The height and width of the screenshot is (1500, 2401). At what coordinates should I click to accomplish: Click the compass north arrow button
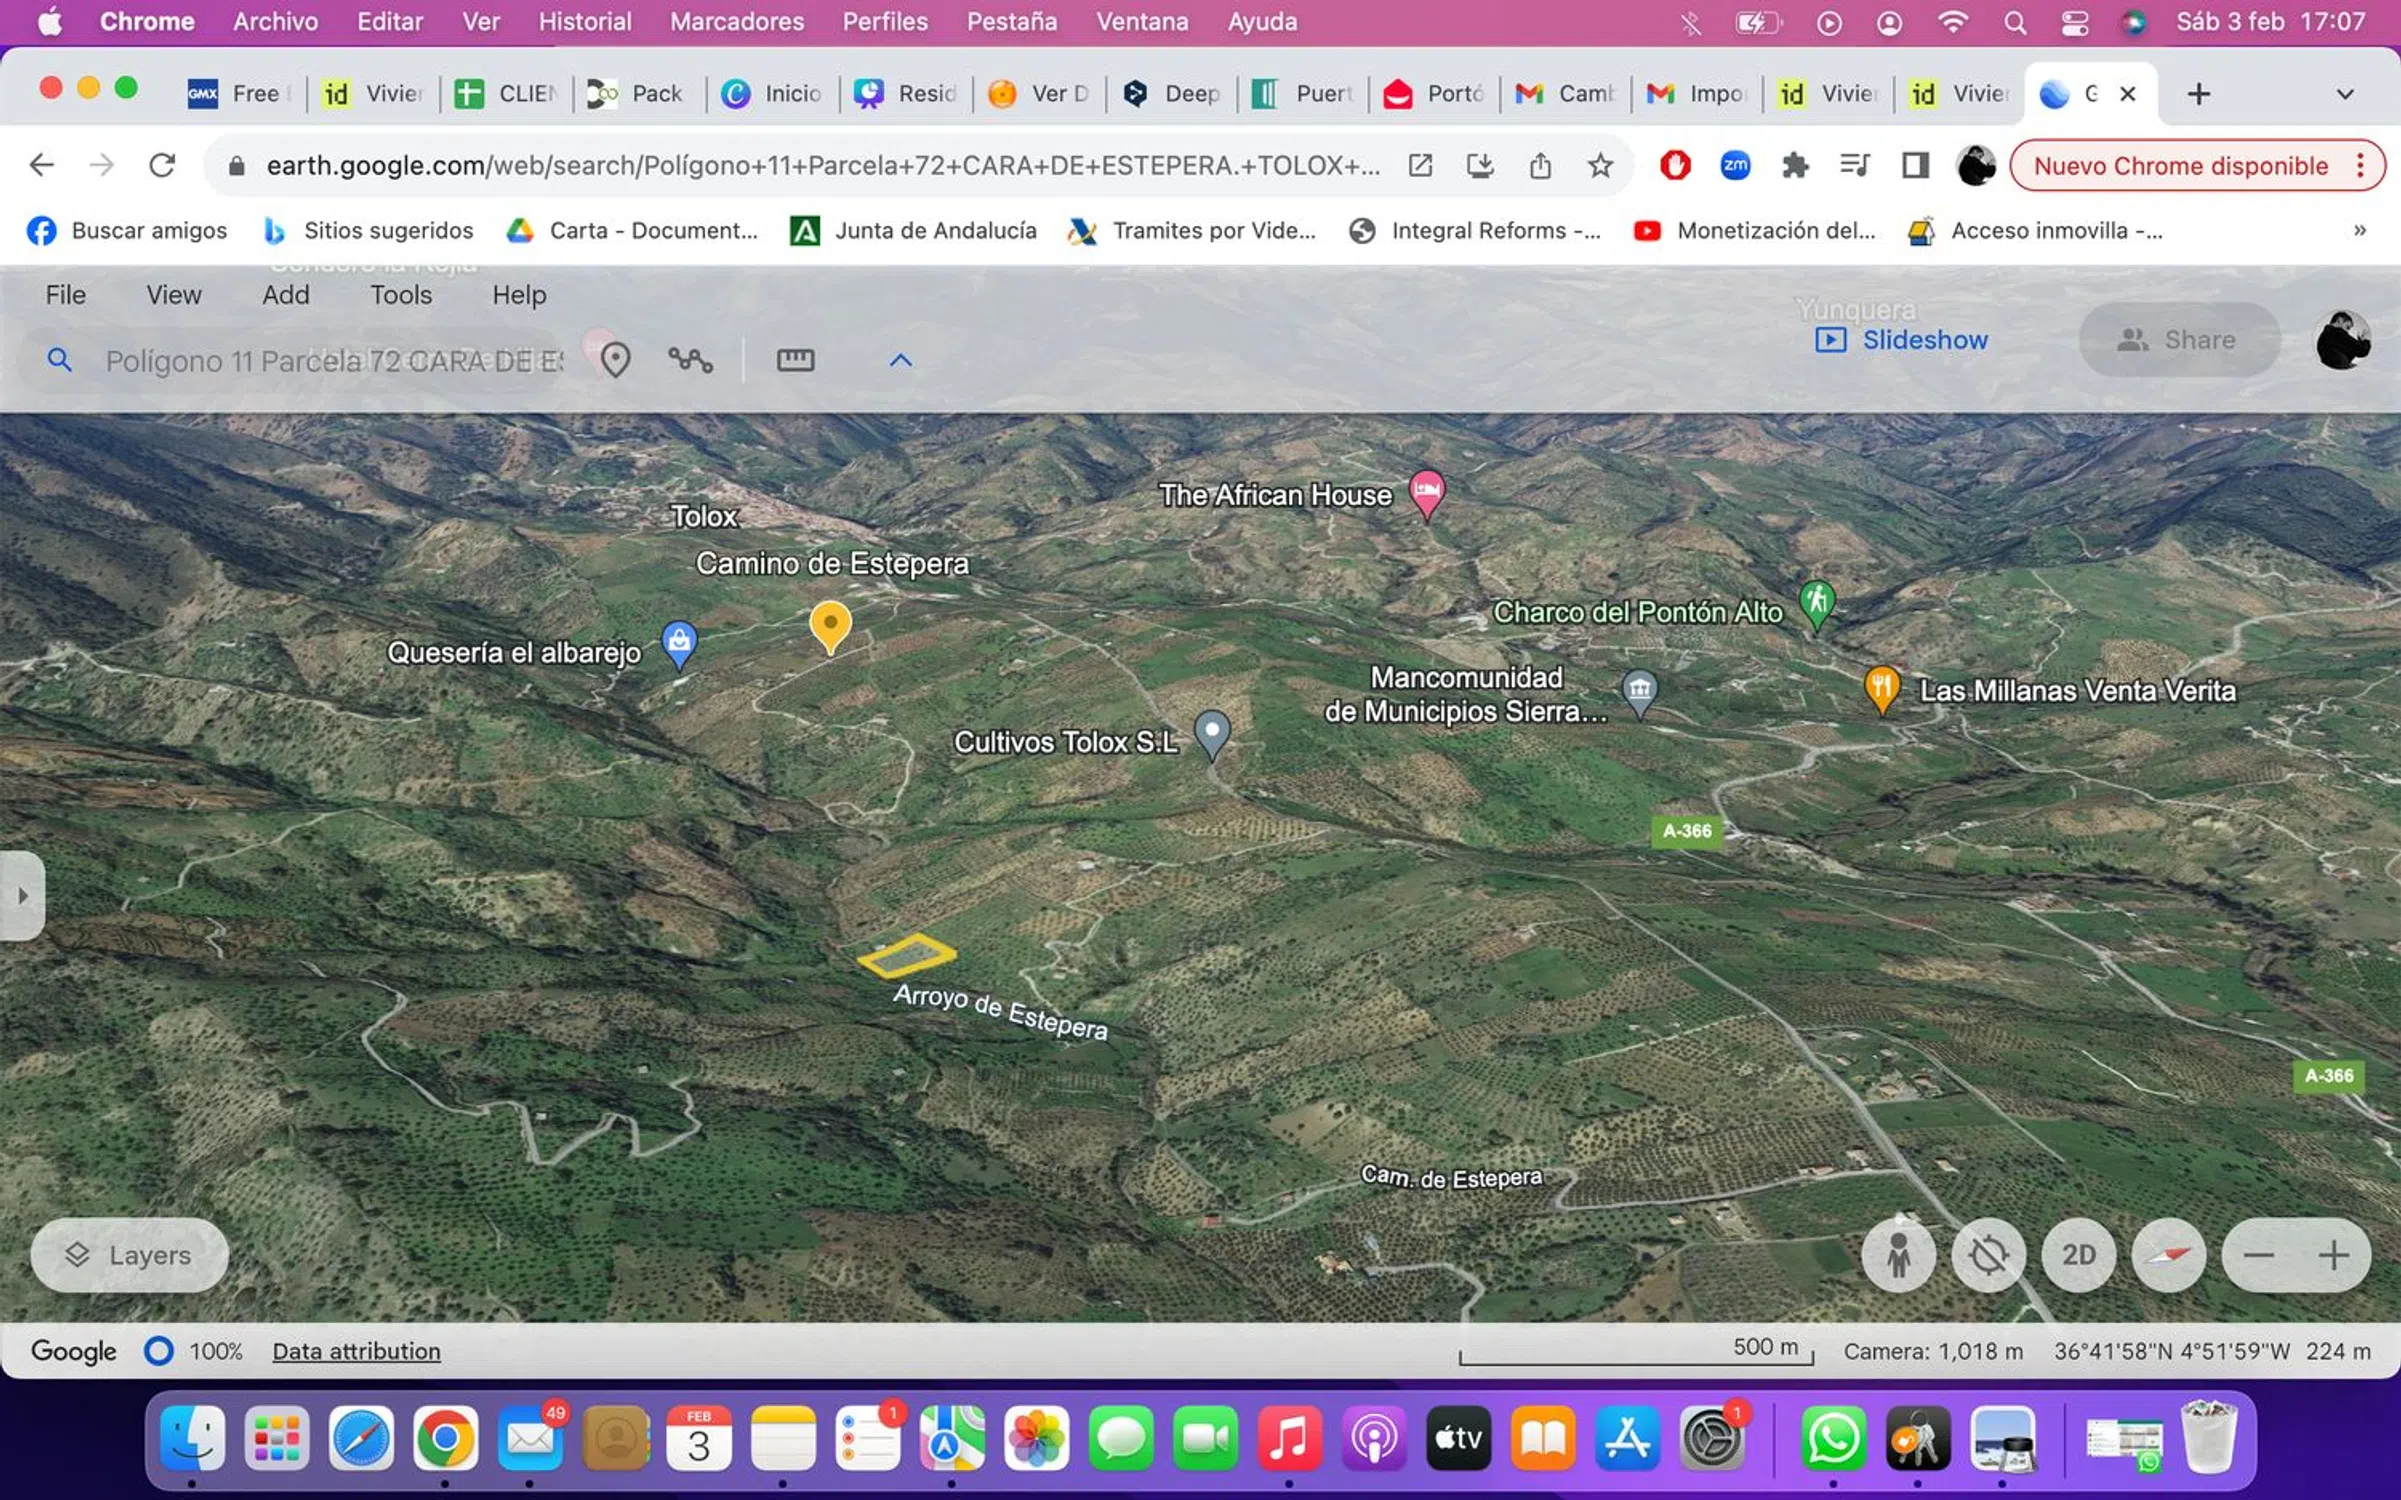click(2168, 1254)
